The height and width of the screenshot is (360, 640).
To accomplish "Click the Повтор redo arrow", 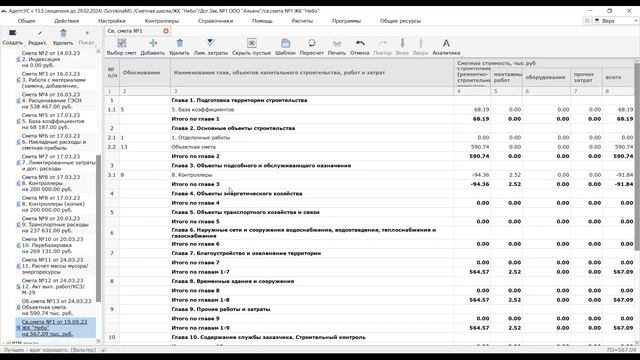I will [382, 43].
